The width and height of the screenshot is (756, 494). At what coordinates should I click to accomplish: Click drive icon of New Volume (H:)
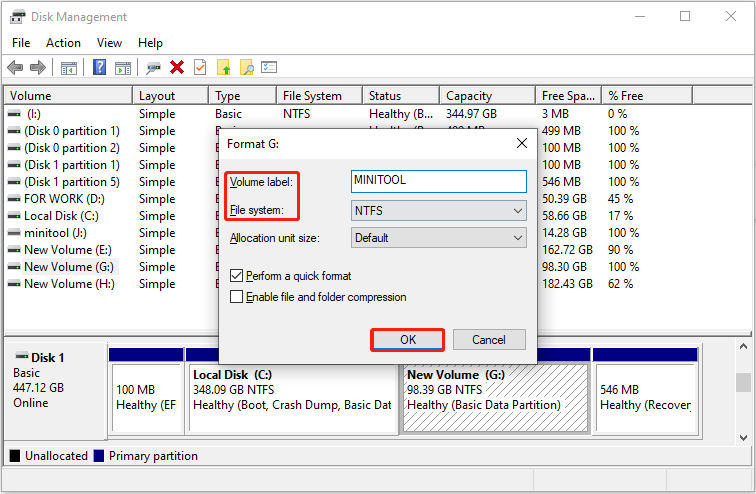click(x=14, y=284)
